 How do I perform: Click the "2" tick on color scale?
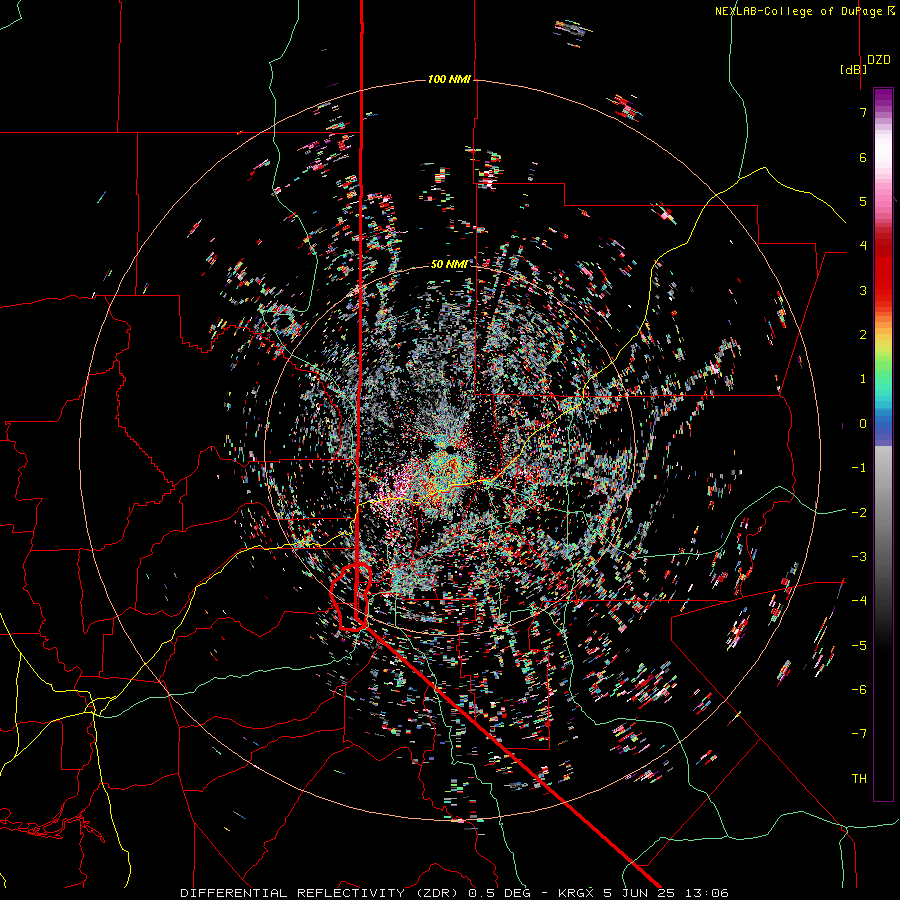pos(863,335)
